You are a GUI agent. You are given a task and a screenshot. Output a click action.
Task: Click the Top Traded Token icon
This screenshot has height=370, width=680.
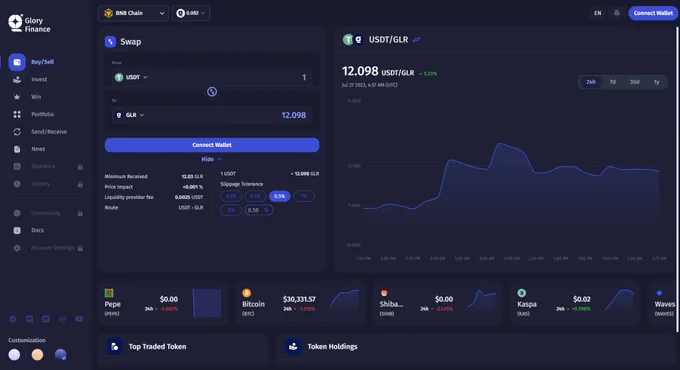(x=114, y=347)
